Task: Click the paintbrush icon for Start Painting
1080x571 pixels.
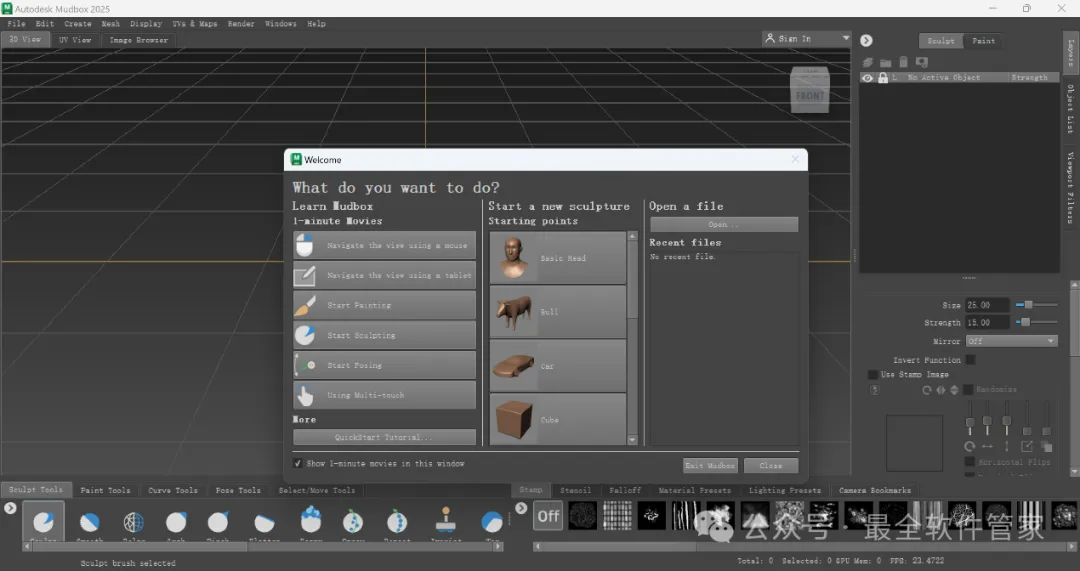Action: coord(304,305)
